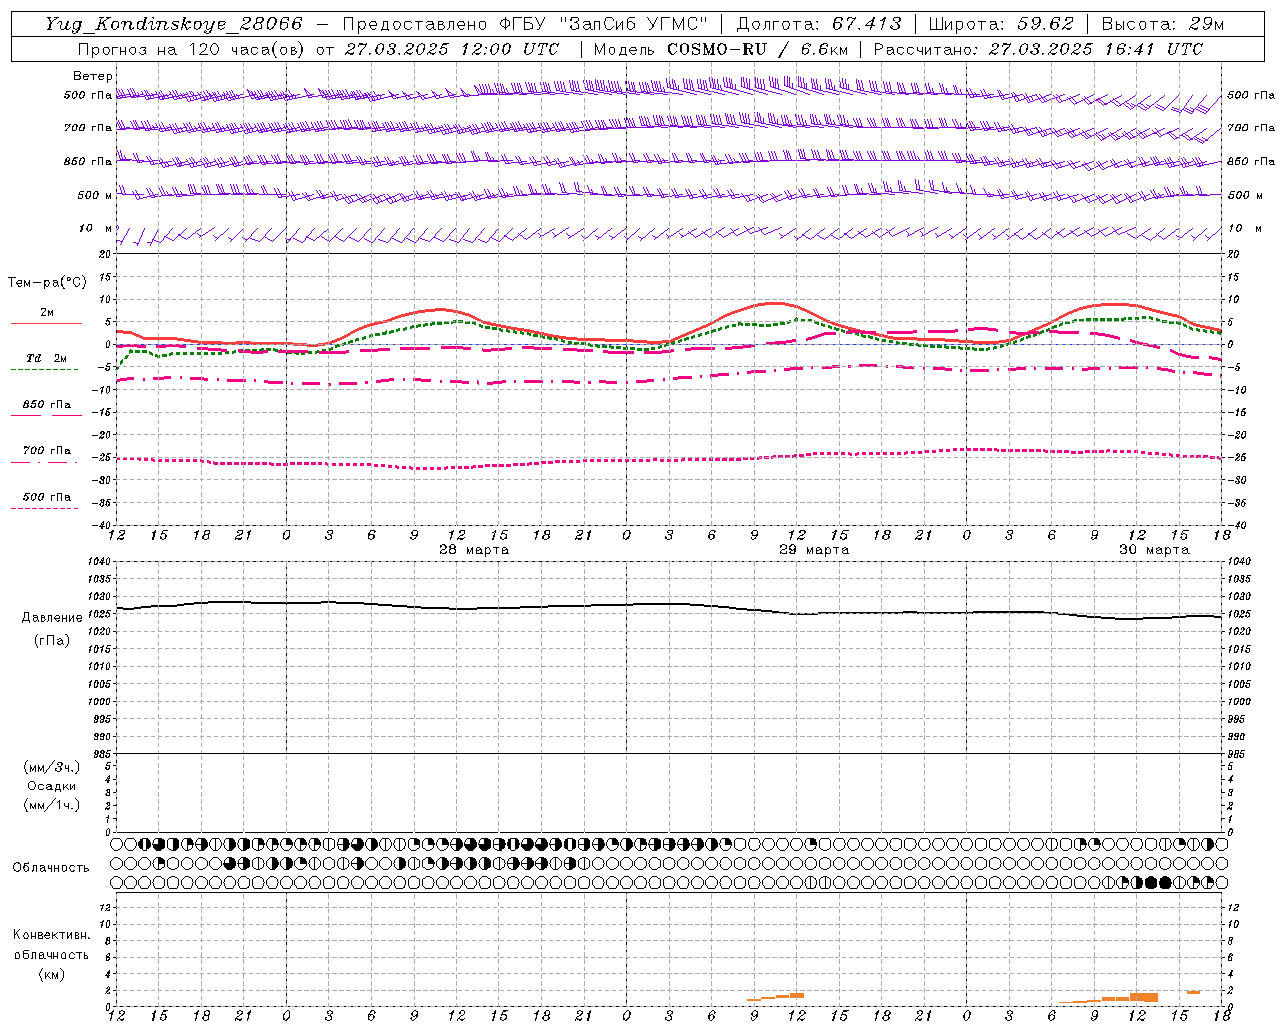The height and width of the screenshot is (1024, 1280).
Task: Click the '2м' temperature legend entry
Action: (x=47, y=313)
